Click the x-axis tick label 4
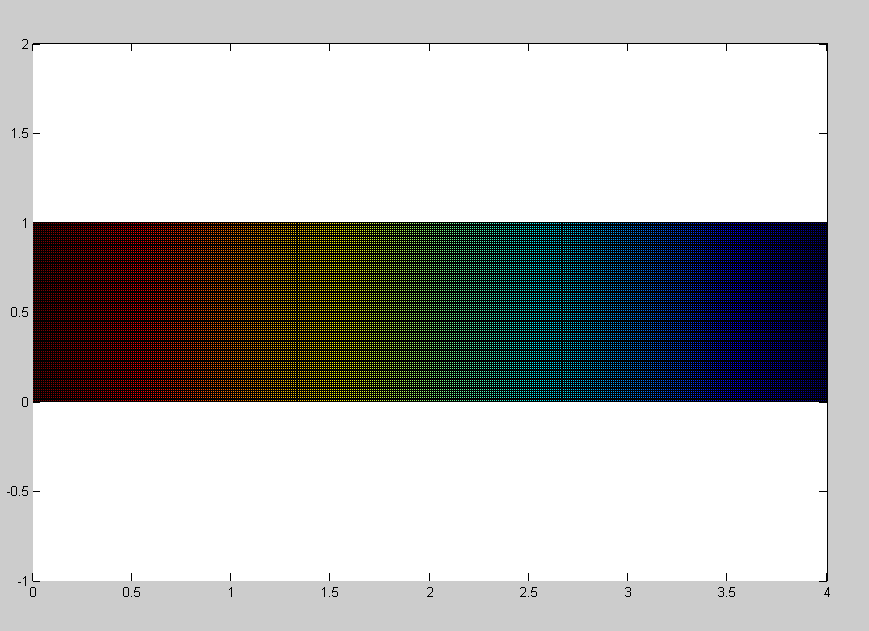 click(x=825, y=592)
